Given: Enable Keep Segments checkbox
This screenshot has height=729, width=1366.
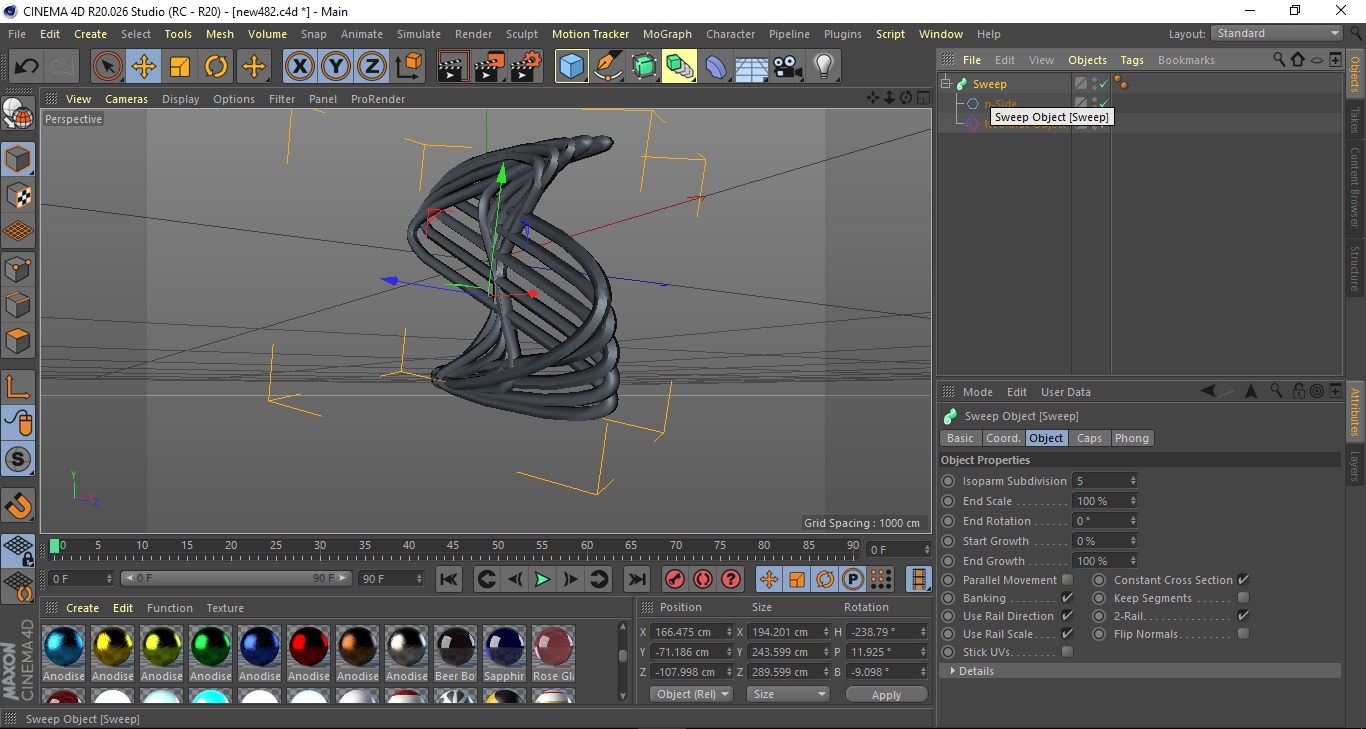Looking at the screenshot, I should click(x=1243, y=598).
